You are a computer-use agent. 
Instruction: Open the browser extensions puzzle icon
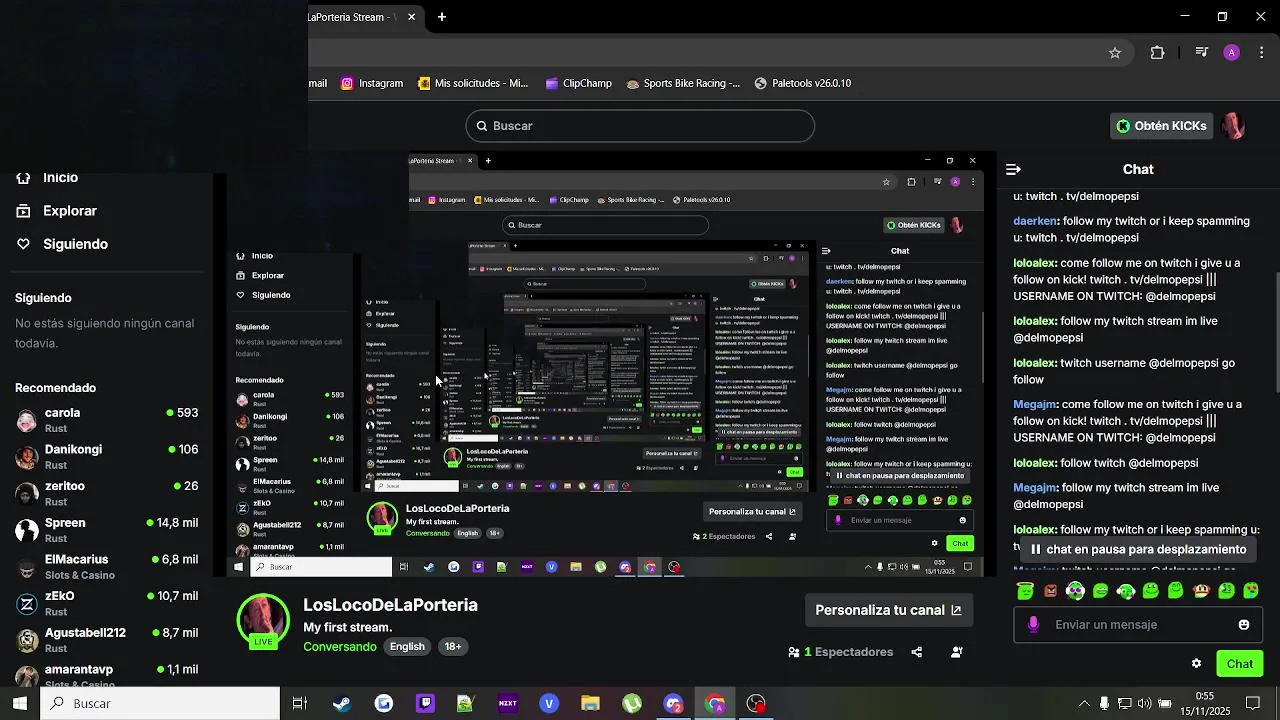[x=1158, y=53]
